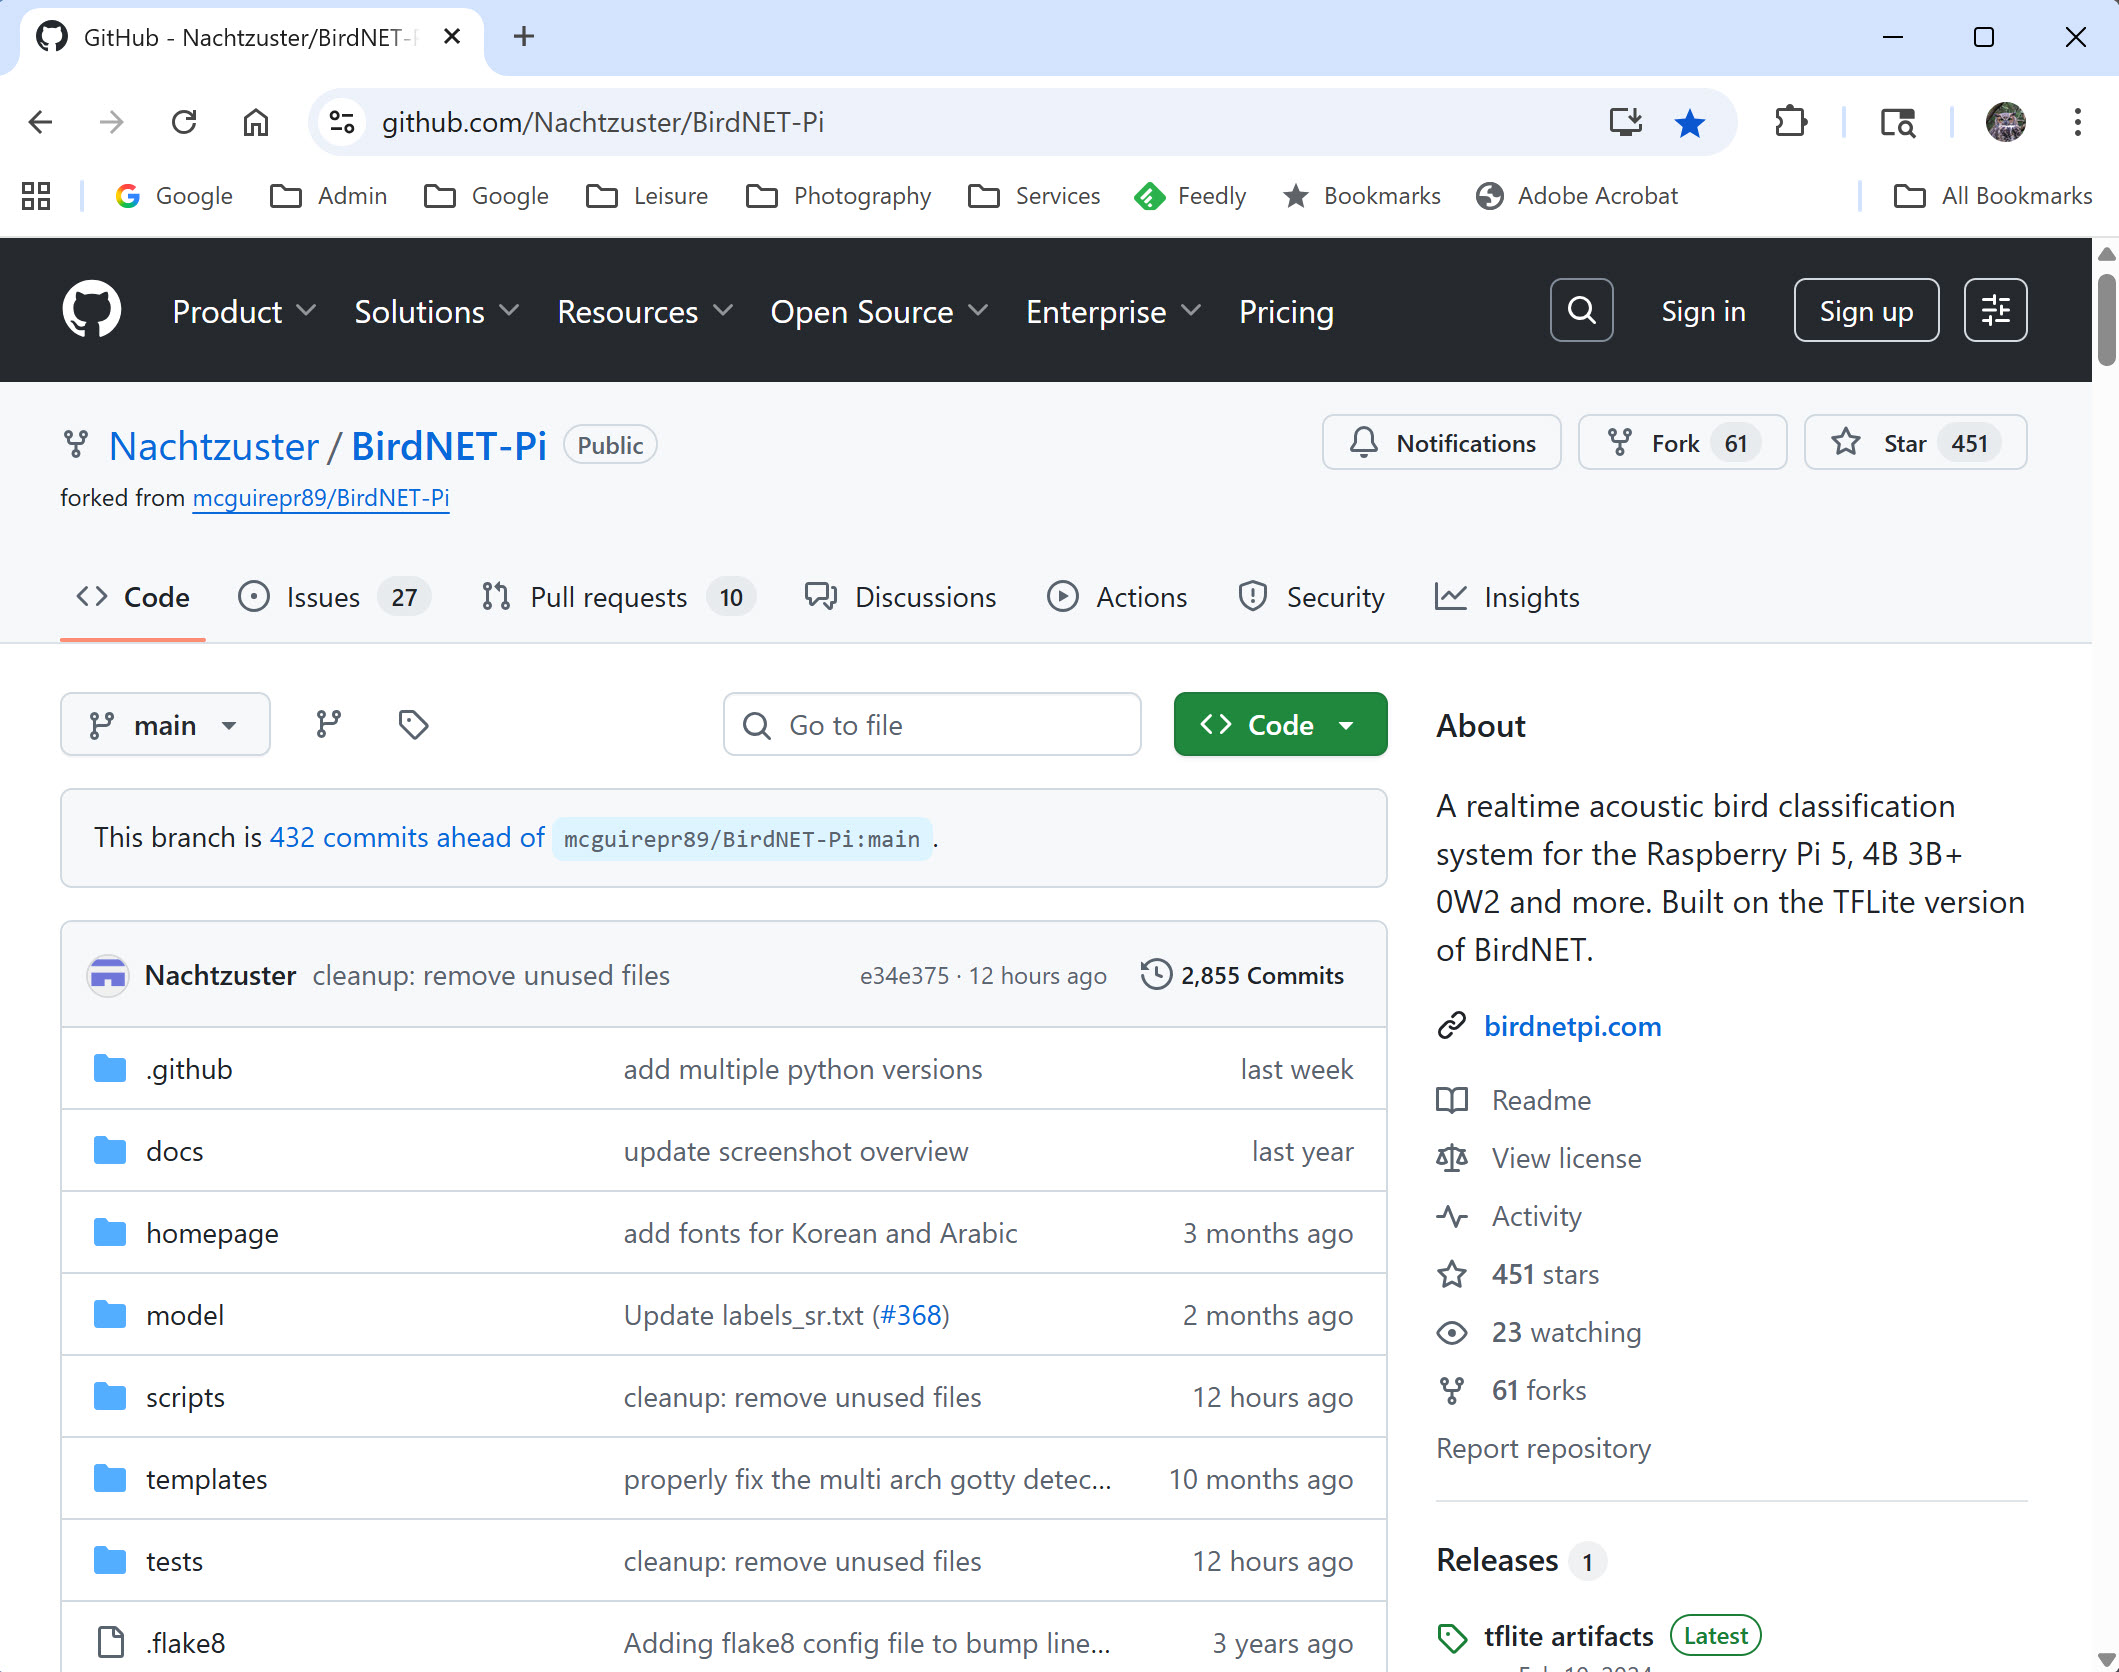Click the Sign up button
Viewport: 2119px width, 1672px height.
[1866, 310]
